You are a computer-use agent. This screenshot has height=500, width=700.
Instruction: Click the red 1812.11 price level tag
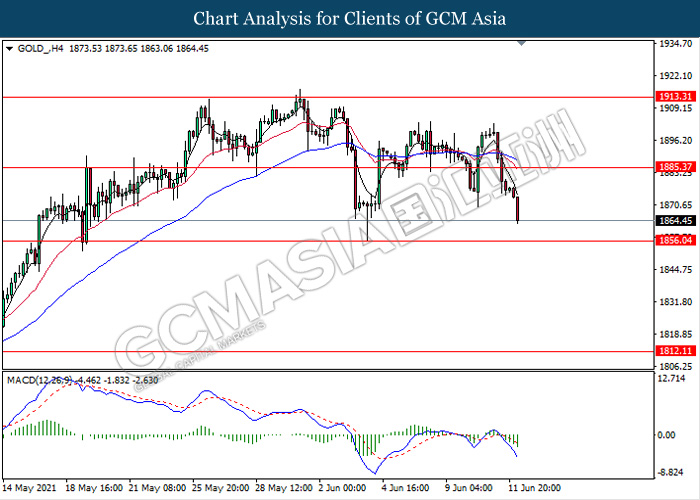pyautogui.click(x=675, y=351)
